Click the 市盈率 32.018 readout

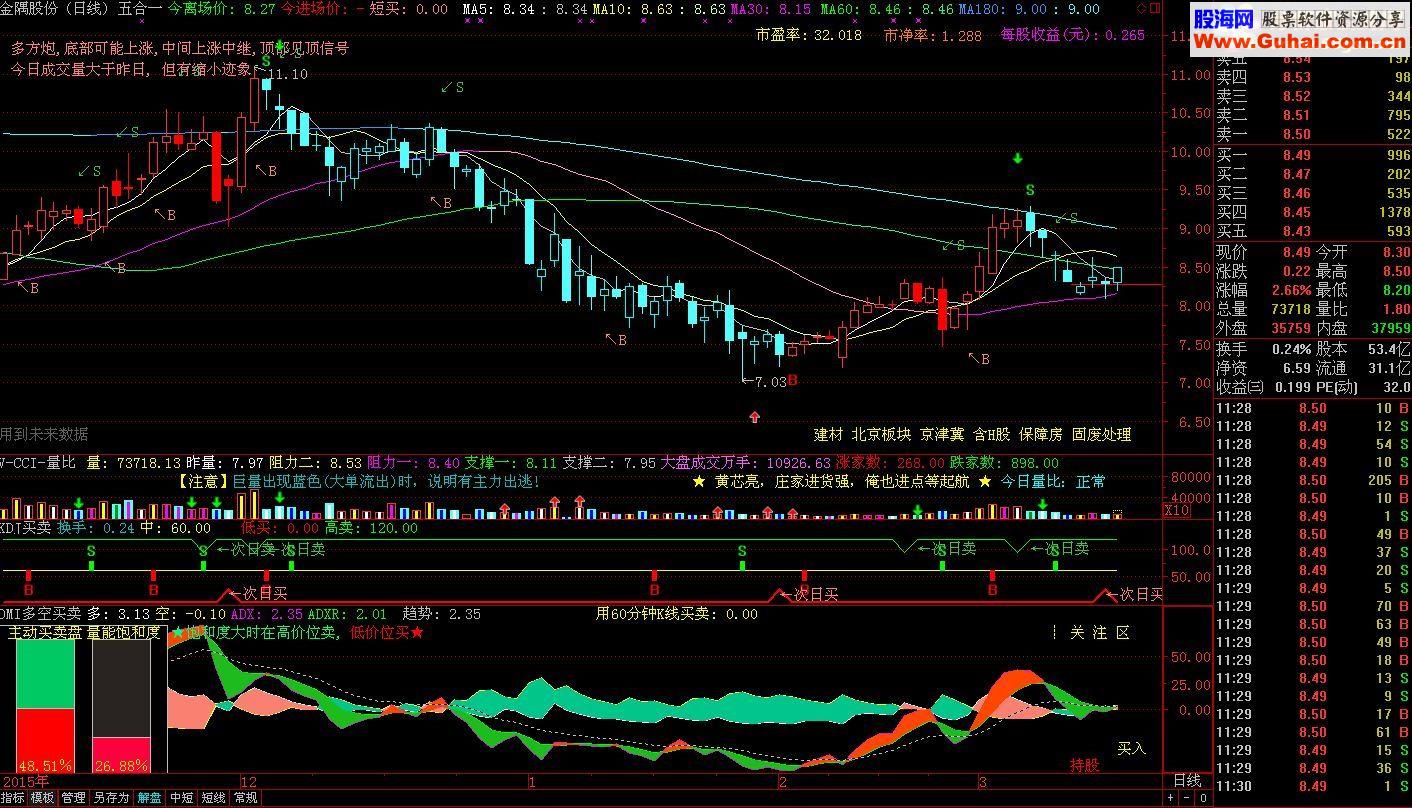click(x=809, y=35)
